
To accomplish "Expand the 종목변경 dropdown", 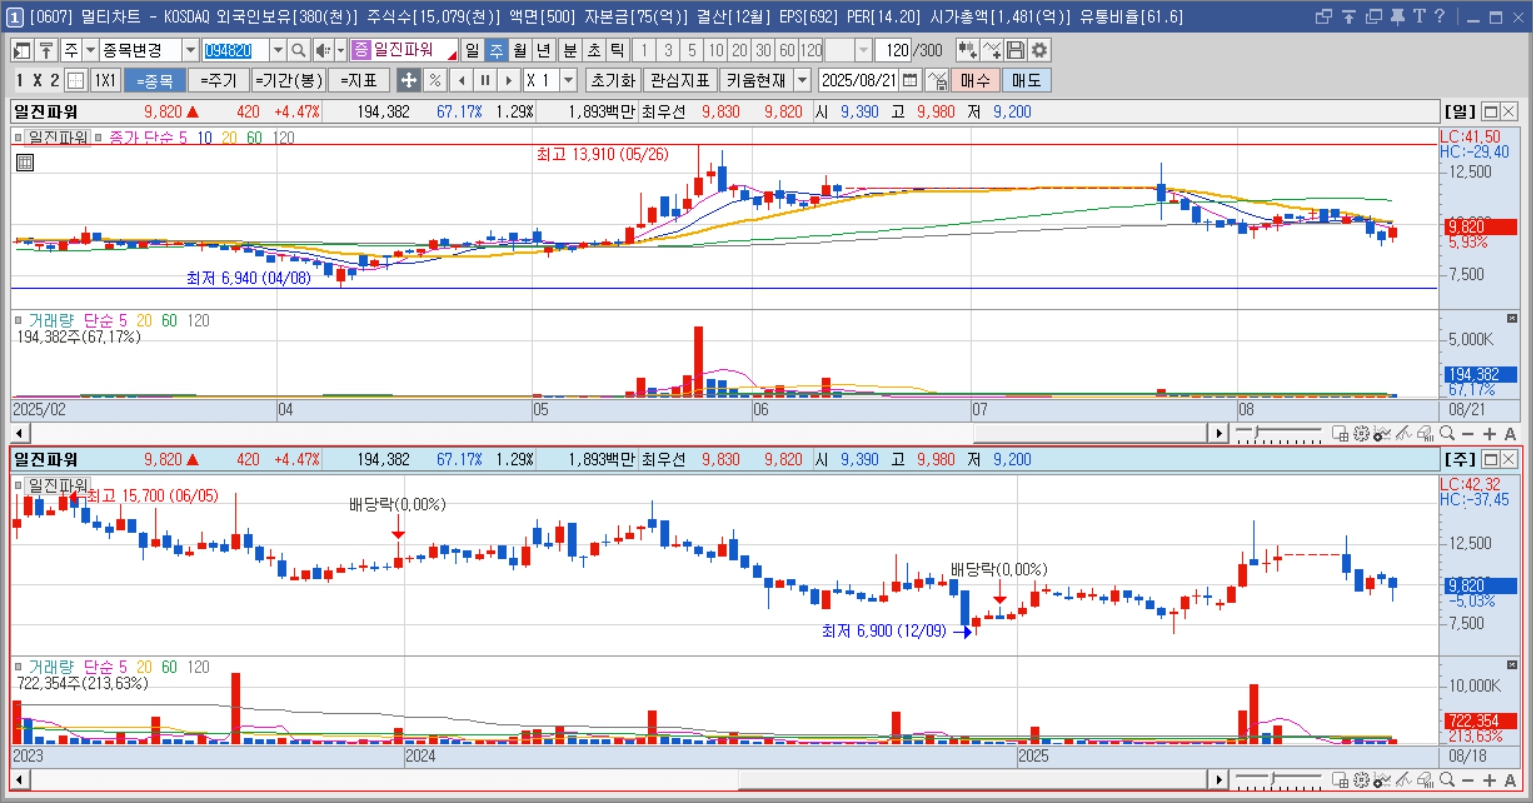I will [x=190, y=50].
